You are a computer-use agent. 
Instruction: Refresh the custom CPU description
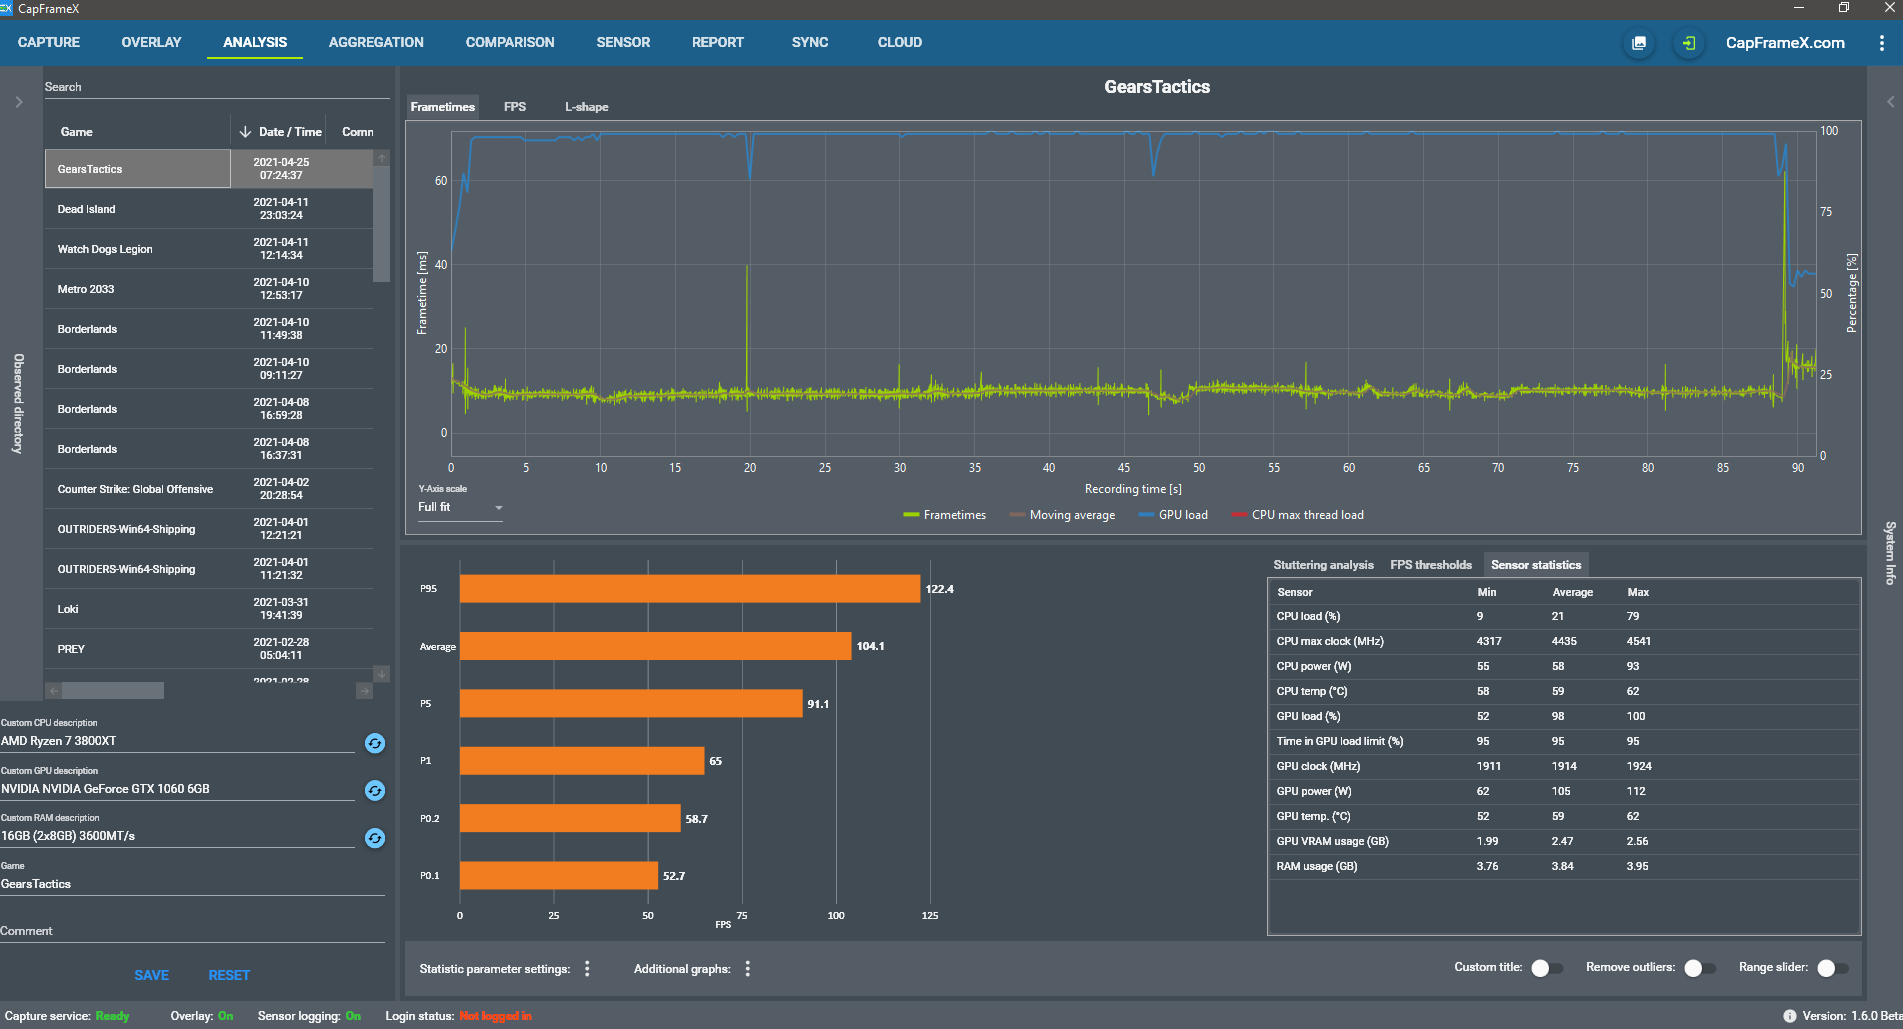[375, 743]
